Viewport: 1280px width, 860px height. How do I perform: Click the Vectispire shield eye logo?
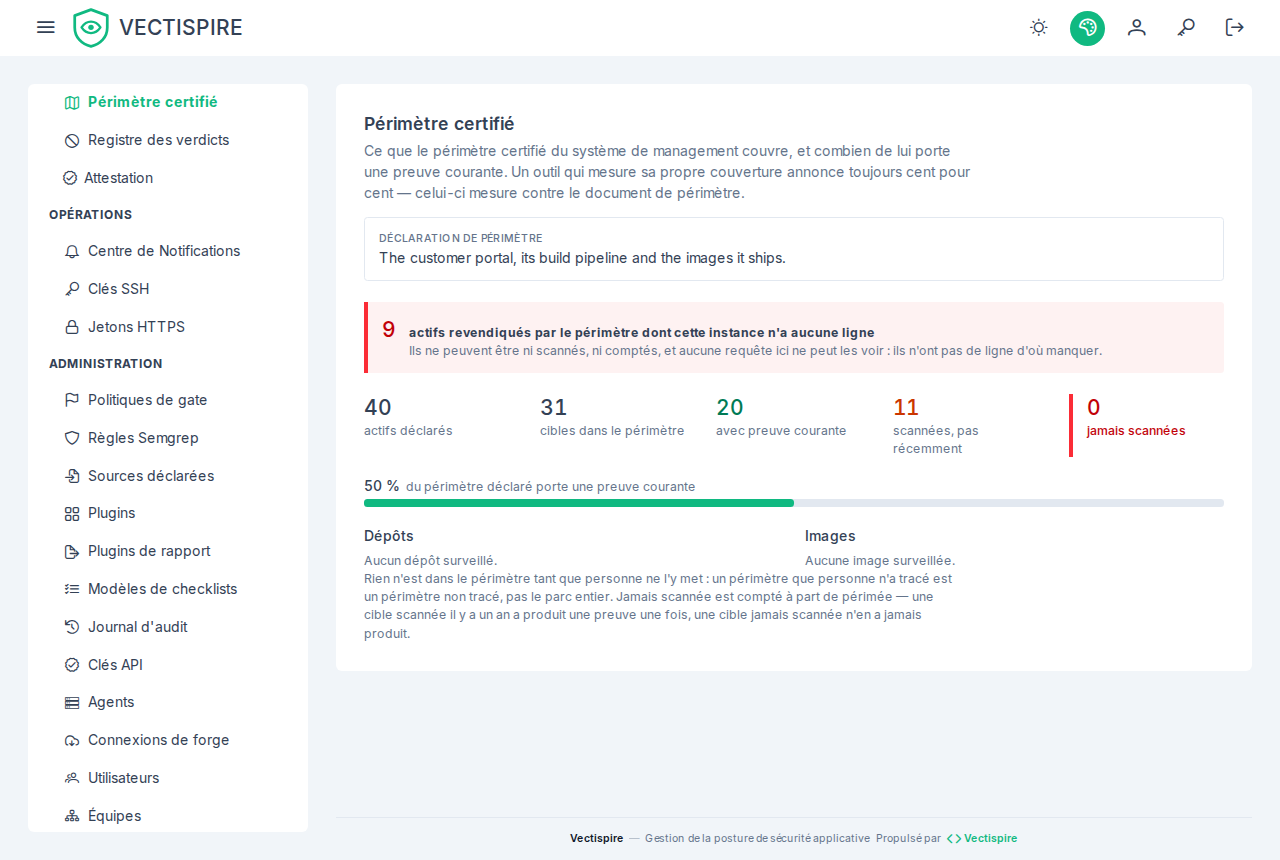(x=91, y=28)
